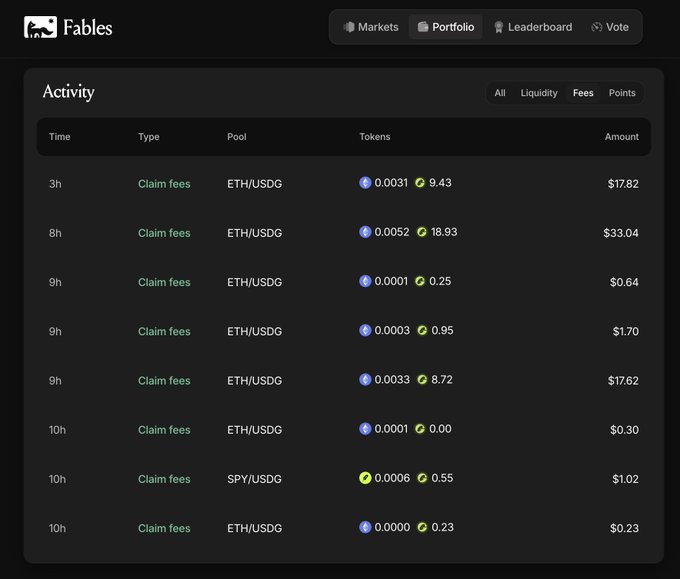
Task: Click Claim fees in the $0.64 row
Action: [164, 282]
